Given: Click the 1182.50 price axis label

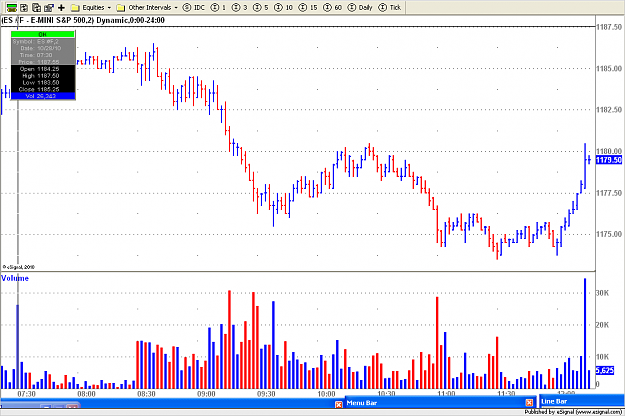Looking at the screenshot, I should 609,110.
